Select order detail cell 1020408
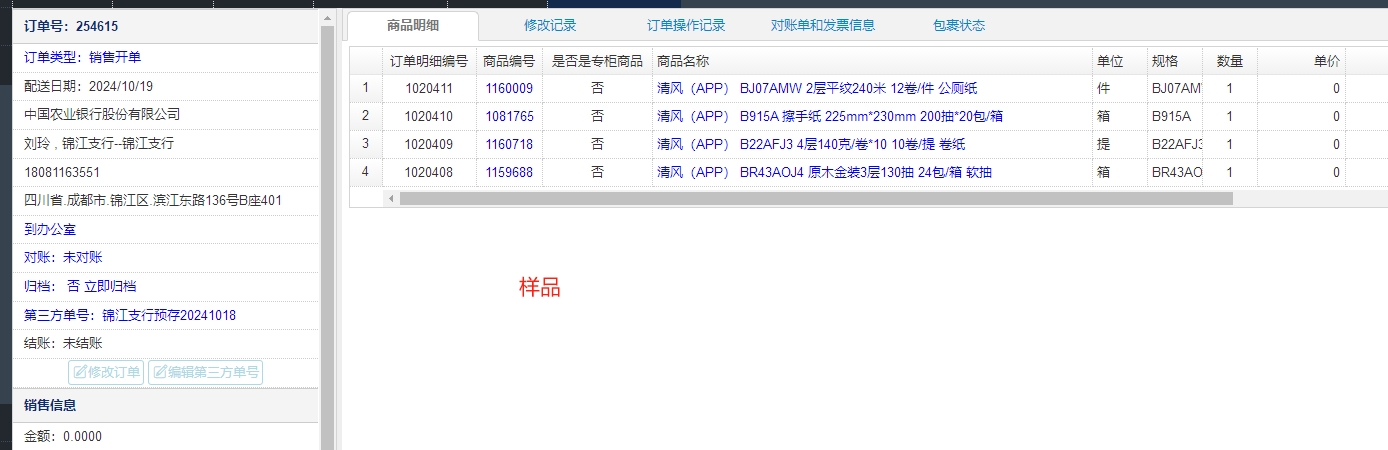Viewport: 1388px width, 450px height. tap(429, 172)
